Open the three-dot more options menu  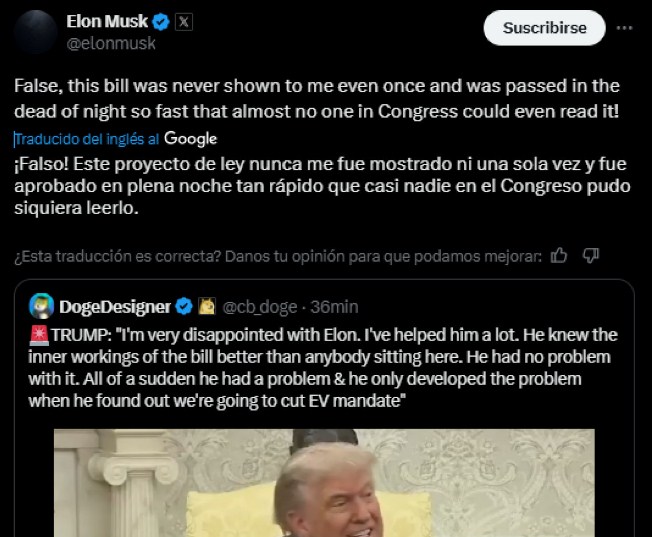coord(625,28)
